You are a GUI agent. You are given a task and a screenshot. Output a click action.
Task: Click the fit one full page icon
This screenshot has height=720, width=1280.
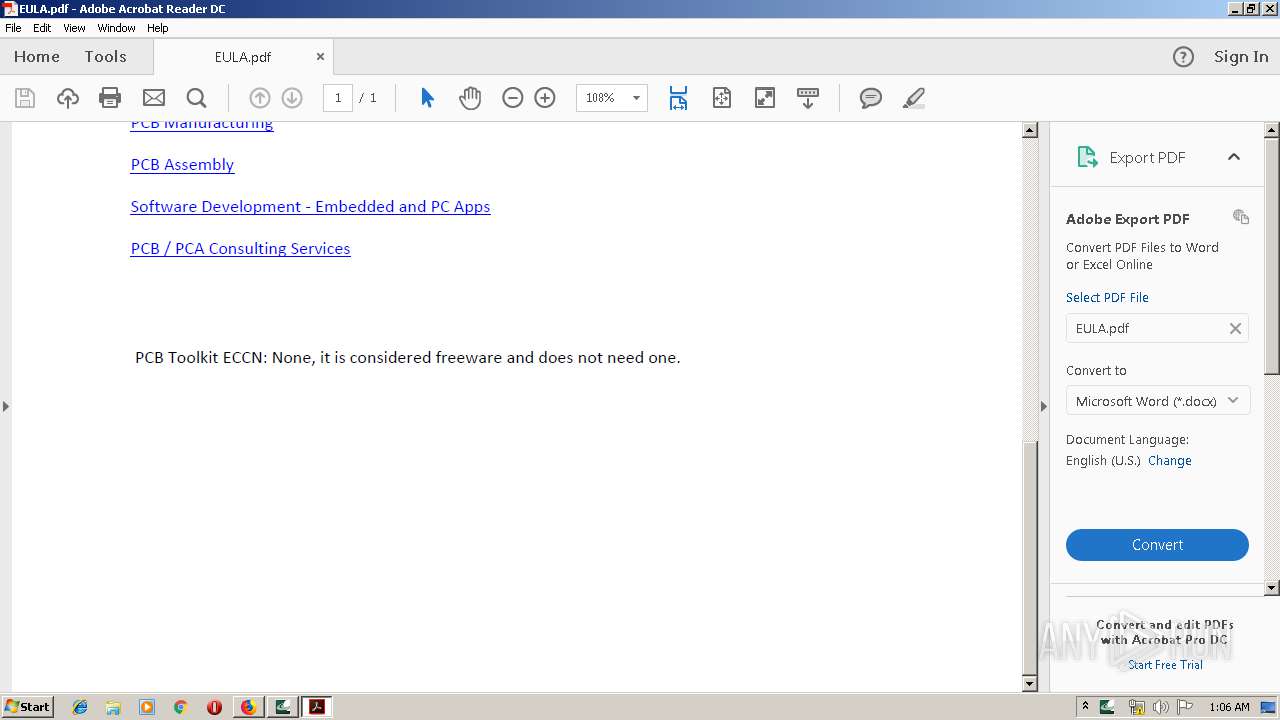point(722,98)
